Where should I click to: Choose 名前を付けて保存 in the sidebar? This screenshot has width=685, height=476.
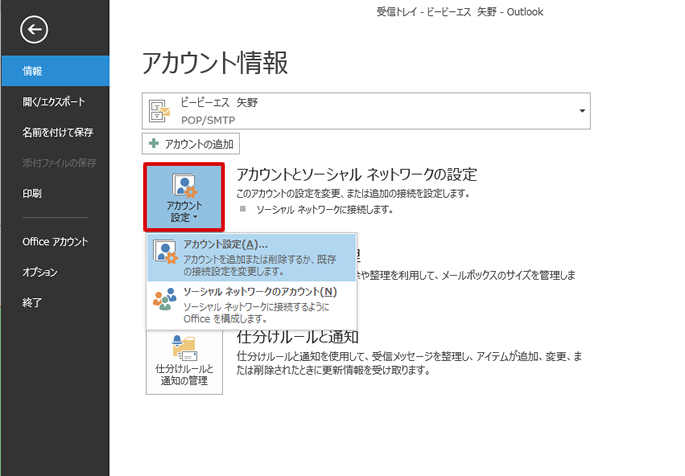pos(58,132)
